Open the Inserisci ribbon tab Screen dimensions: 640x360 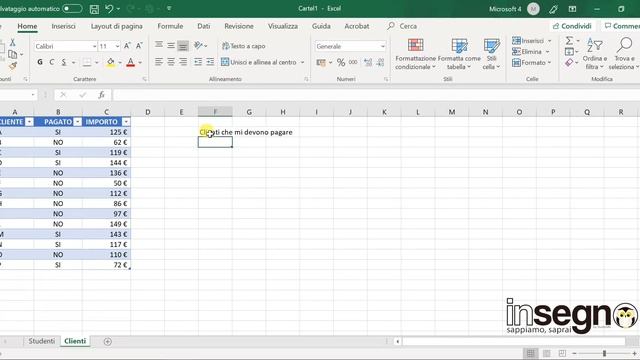pos(63,26)
